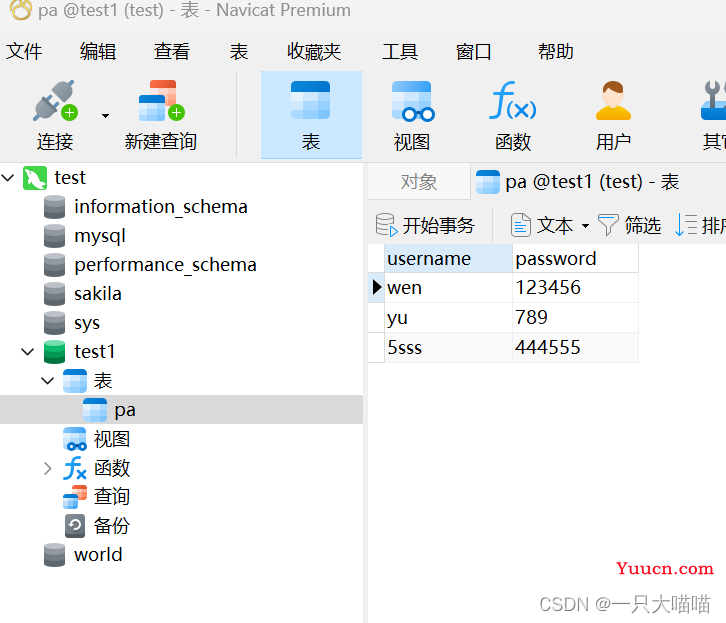The image size is (726, 623).
Task: Open the Function (函数) f(x) toolbar icon
Action: (x=513, y=100)
